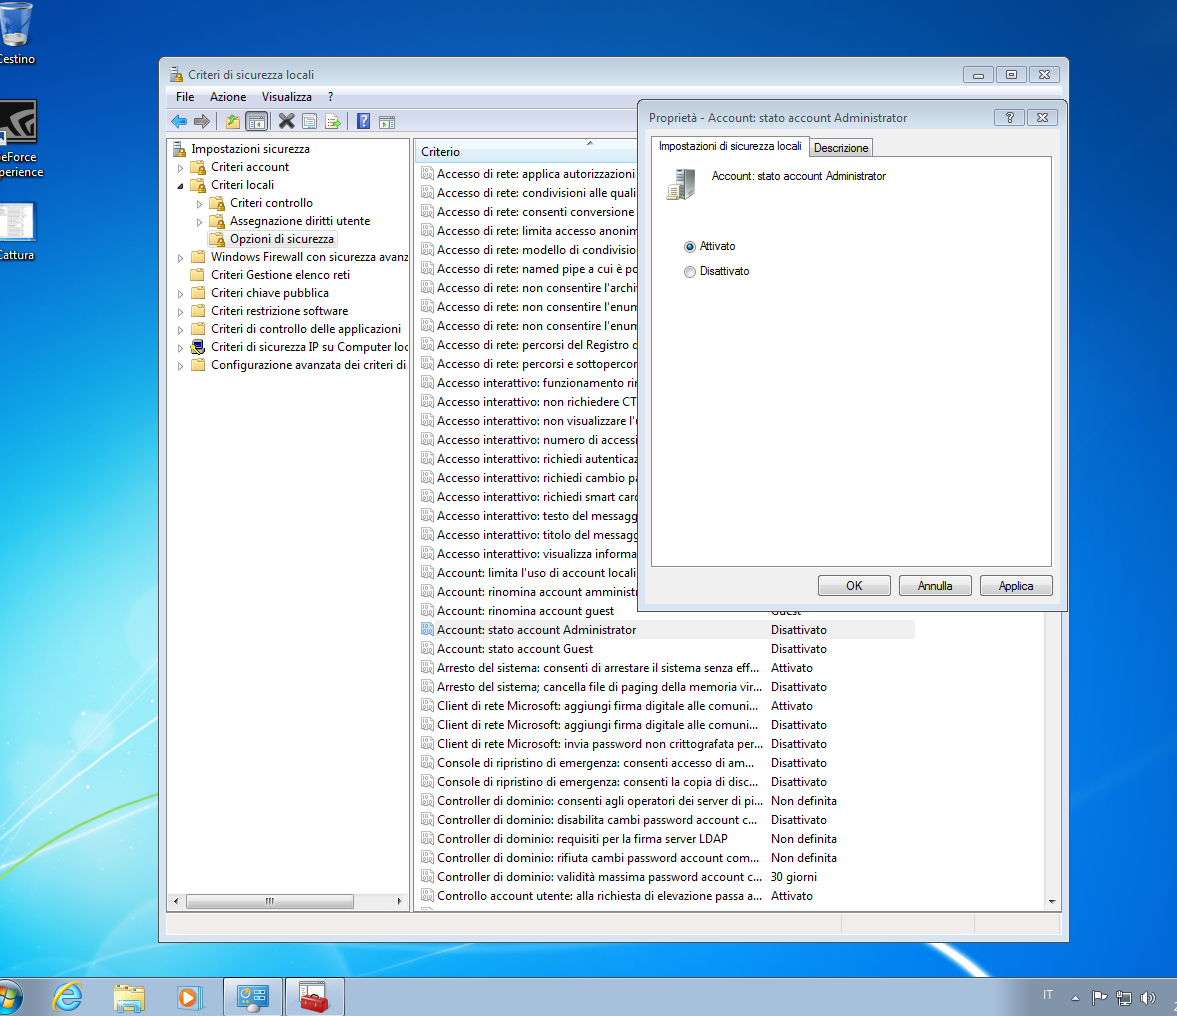This screenshot has width=1177, height=1016.
Task: Select the Attivato radio button
Action: click(690, 247)
